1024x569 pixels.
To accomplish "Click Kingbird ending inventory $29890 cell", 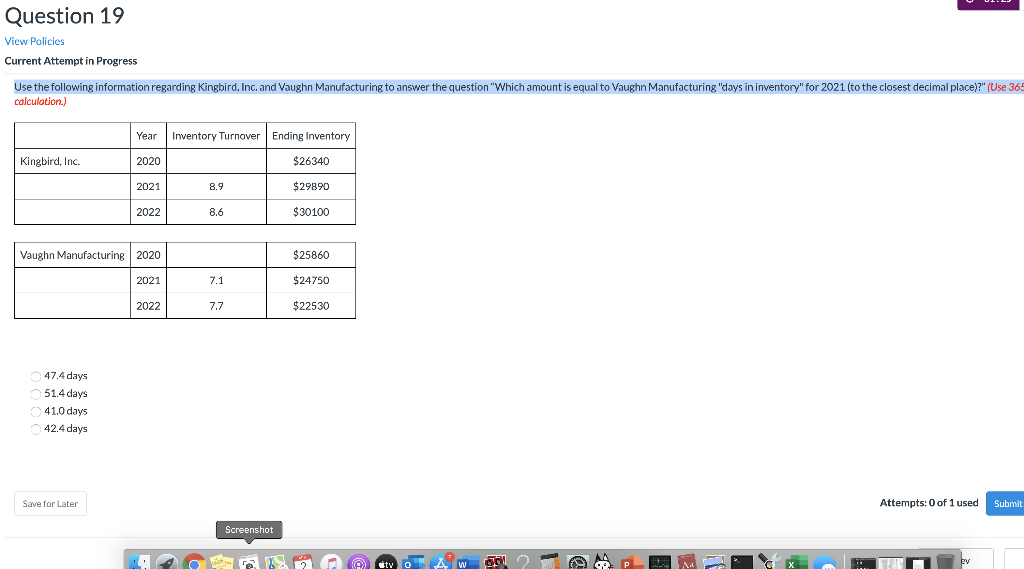I will click(311, 186).
